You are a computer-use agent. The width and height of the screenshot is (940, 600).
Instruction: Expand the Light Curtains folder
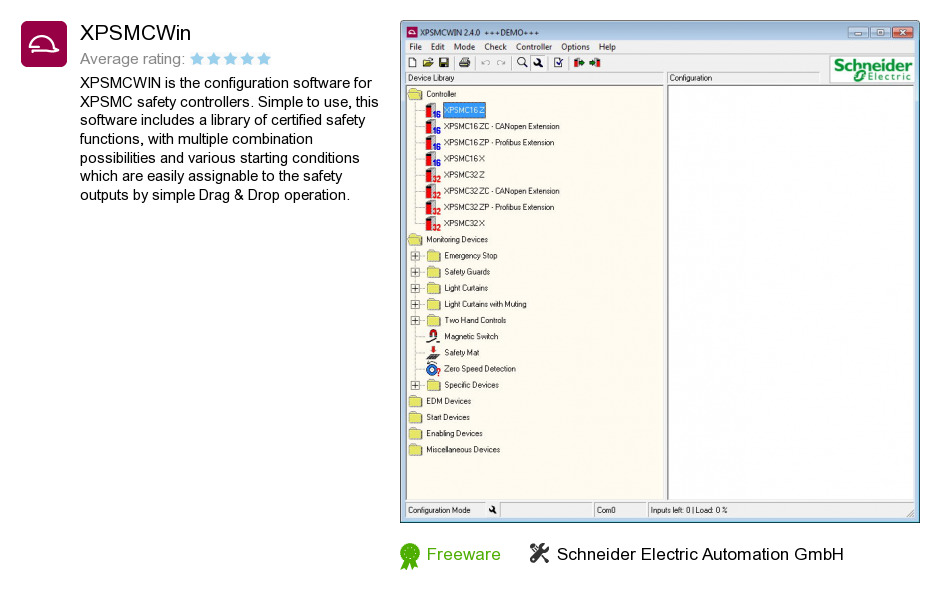pyautogui.click(x=415, y=288)
